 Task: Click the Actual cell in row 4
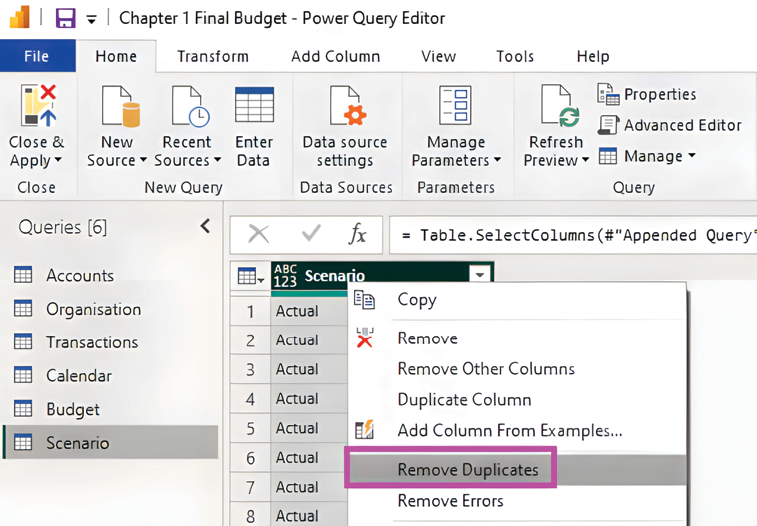pos(309,399)
